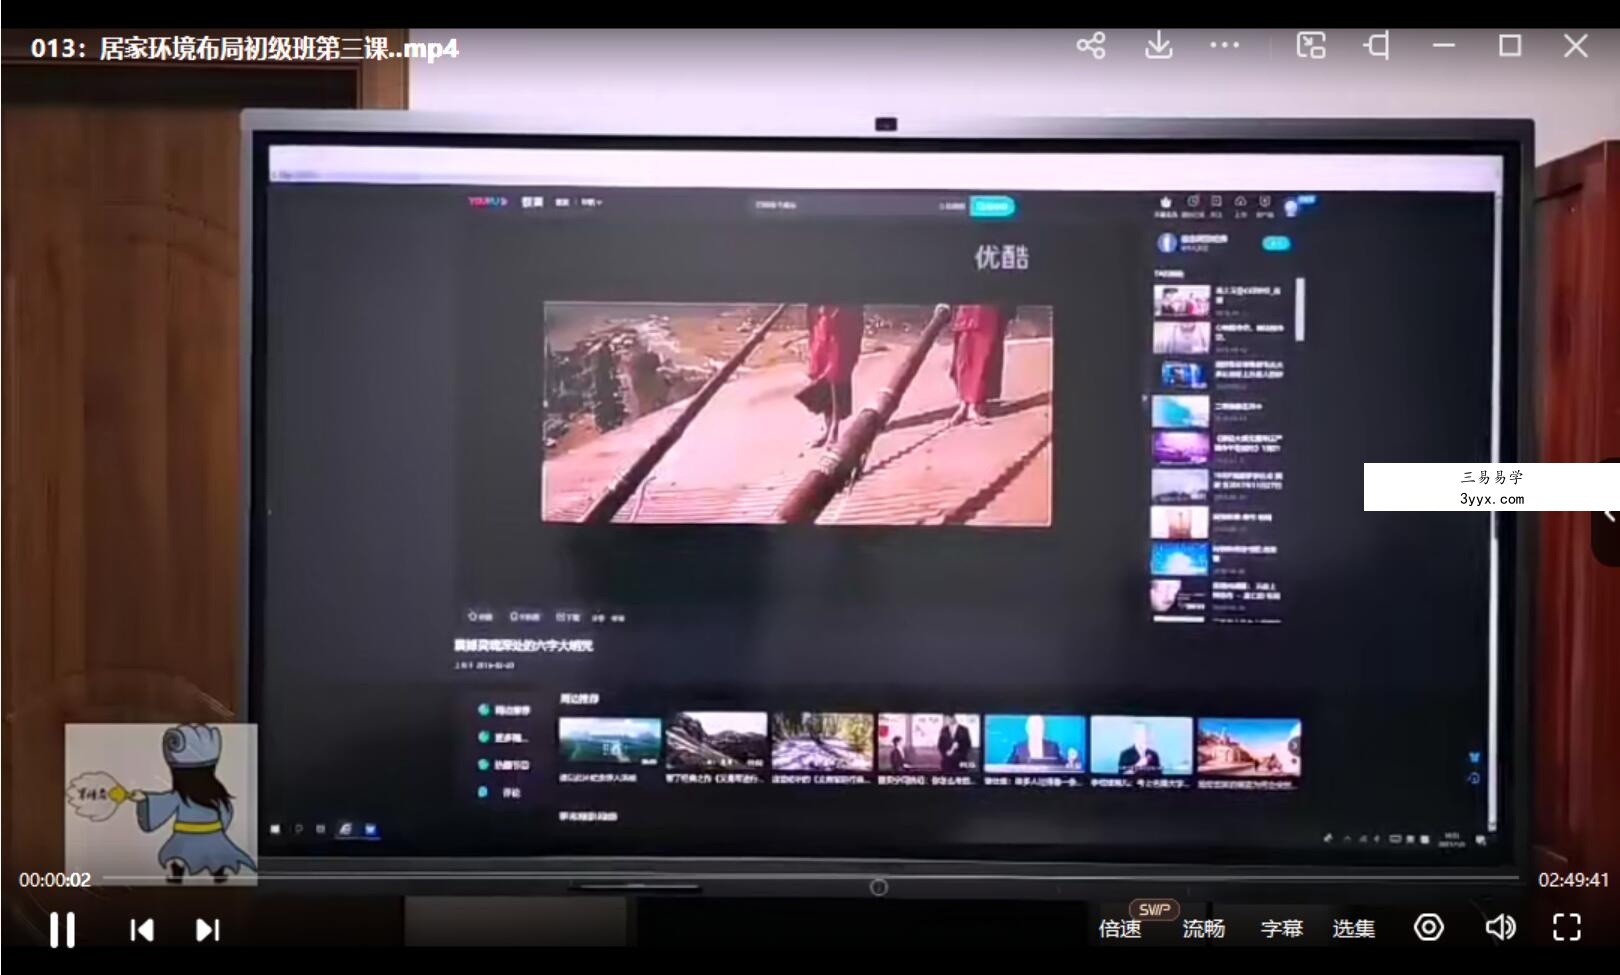Skip to the next video
The height and width of the screenshot is (975, 1620).
207,930
